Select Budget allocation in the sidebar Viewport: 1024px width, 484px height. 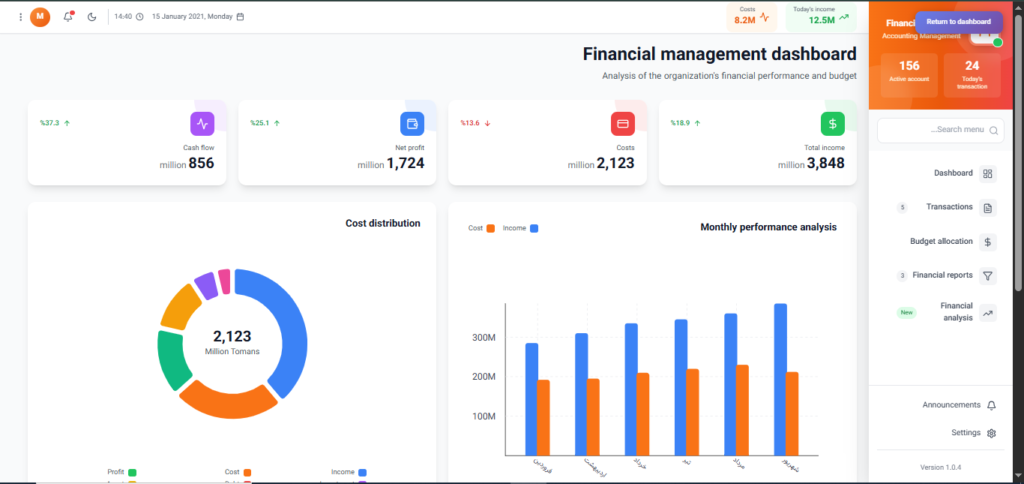[952, 242]
